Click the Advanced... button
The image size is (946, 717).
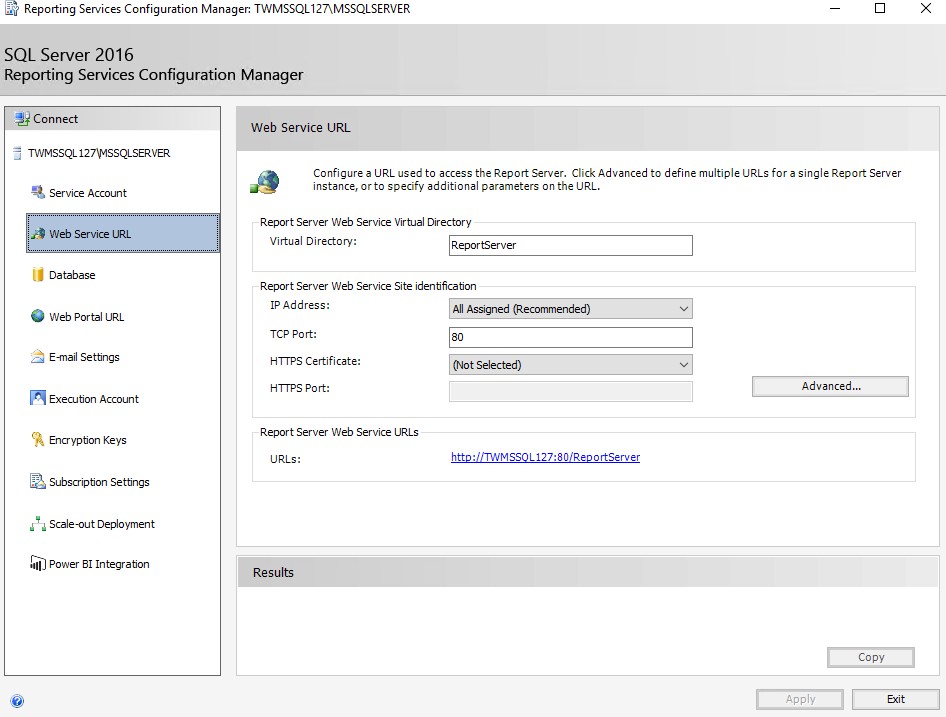click(x=830, y=386)
